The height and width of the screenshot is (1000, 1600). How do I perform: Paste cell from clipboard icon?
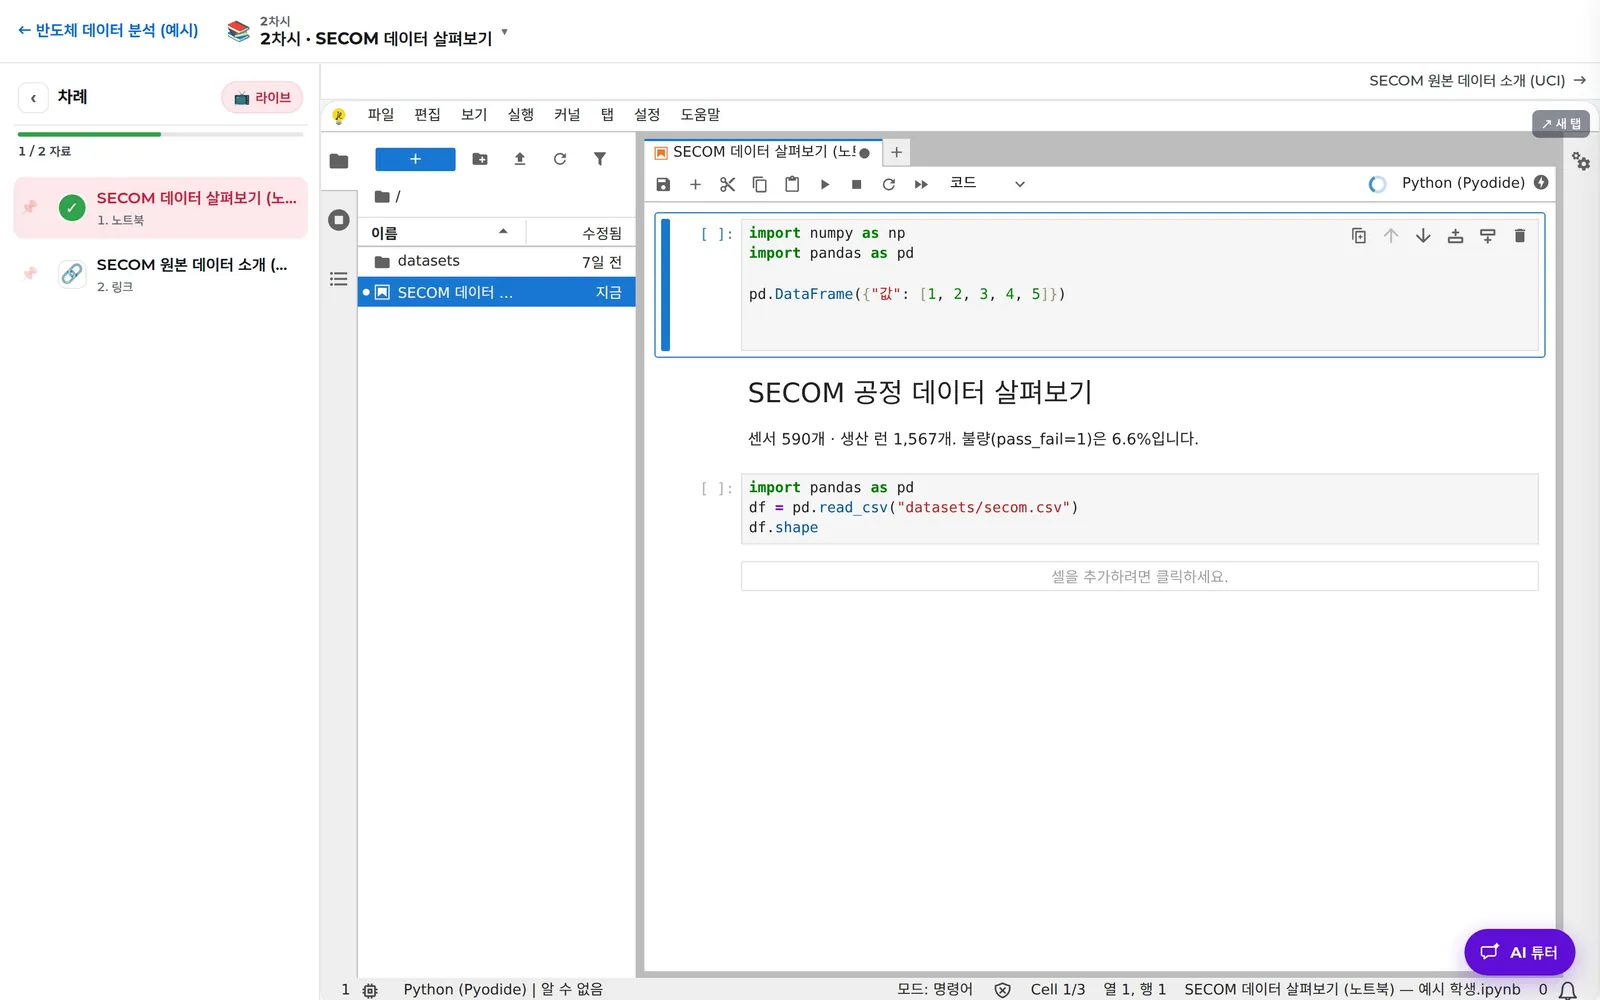click(792, 184)
